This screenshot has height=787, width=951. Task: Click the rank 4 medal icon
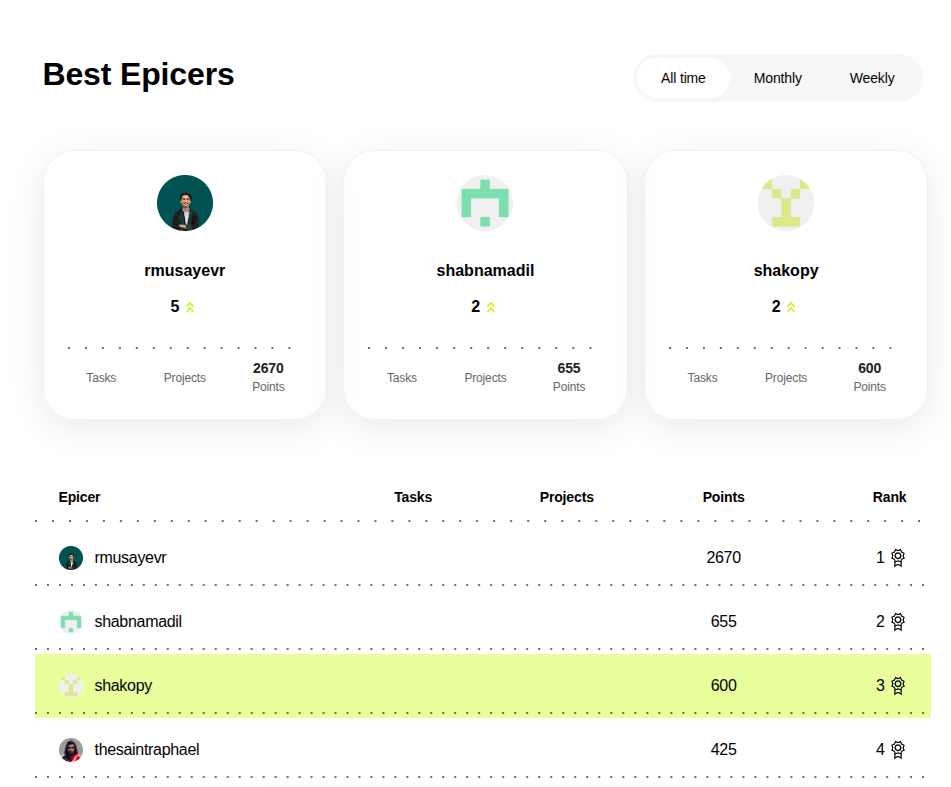point(898,750)
